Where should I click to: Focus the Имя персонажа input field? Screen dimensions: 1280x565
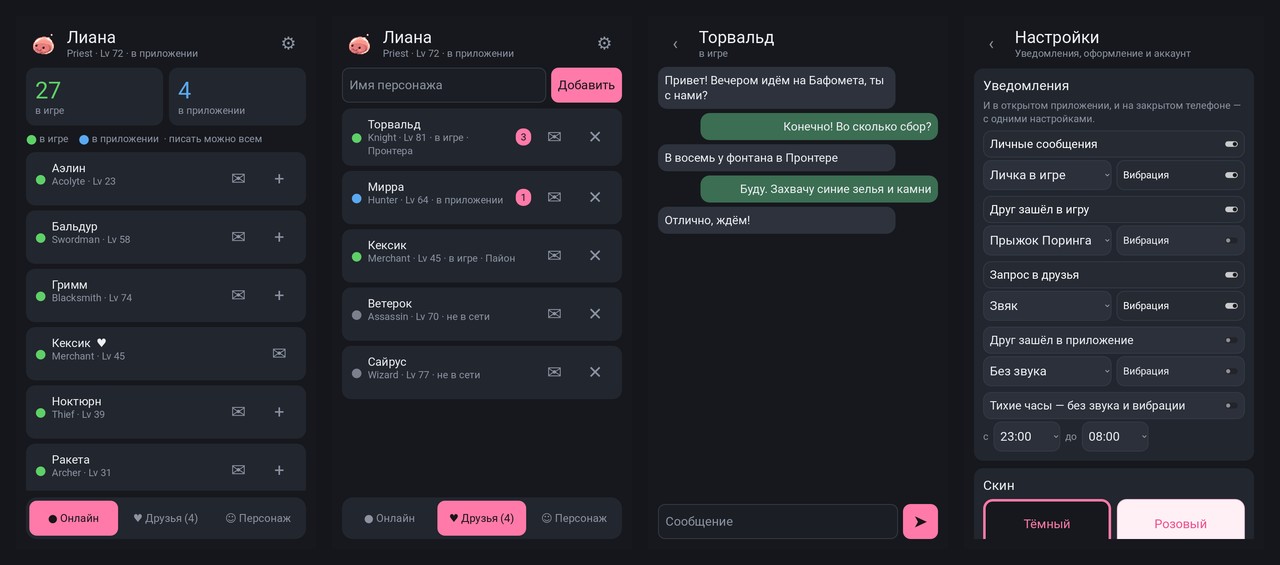coord(444,85)
